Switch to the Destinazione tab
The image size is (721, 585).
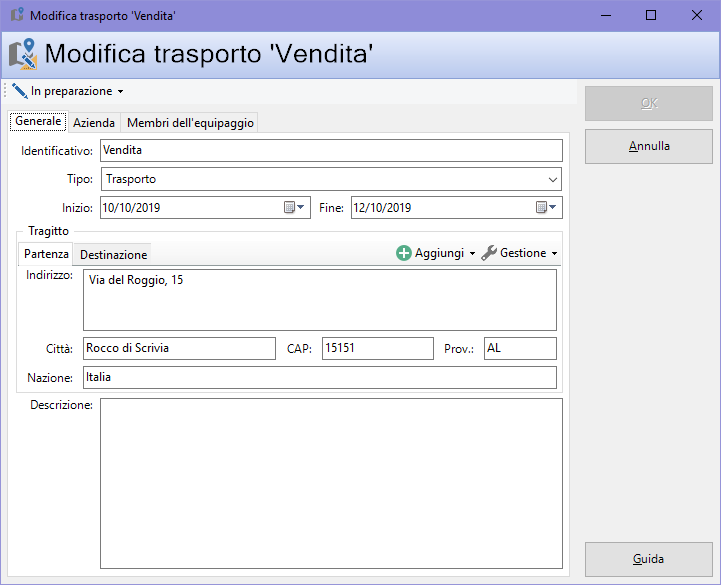tap(113, 255)
